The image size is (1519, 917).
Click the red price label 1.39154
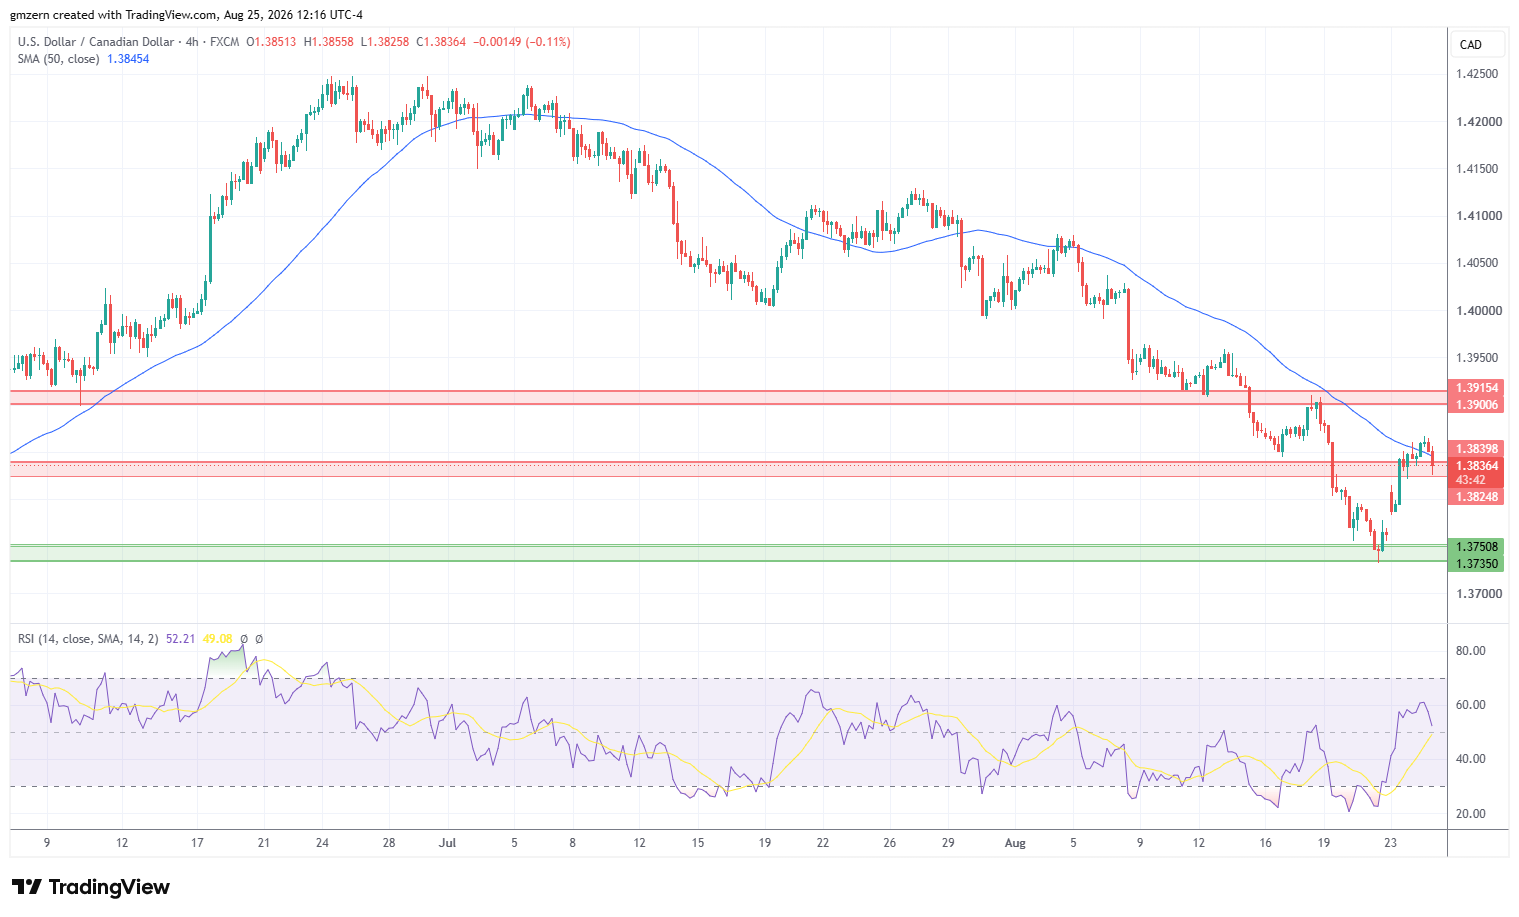coord(1476,388)
